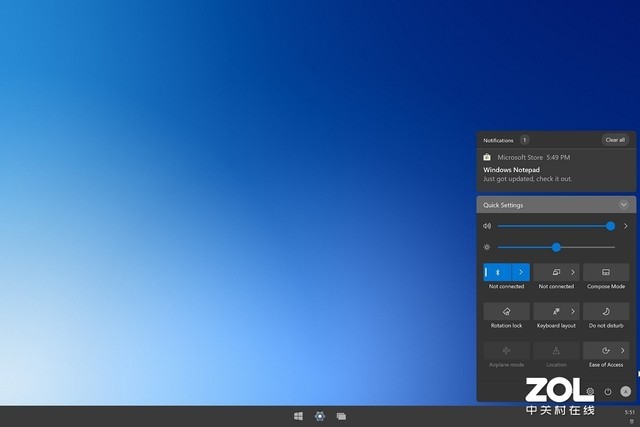Open the Settings gear app on taskbar
The height and width of the screenshot is (427, 640).
(320, 416)
